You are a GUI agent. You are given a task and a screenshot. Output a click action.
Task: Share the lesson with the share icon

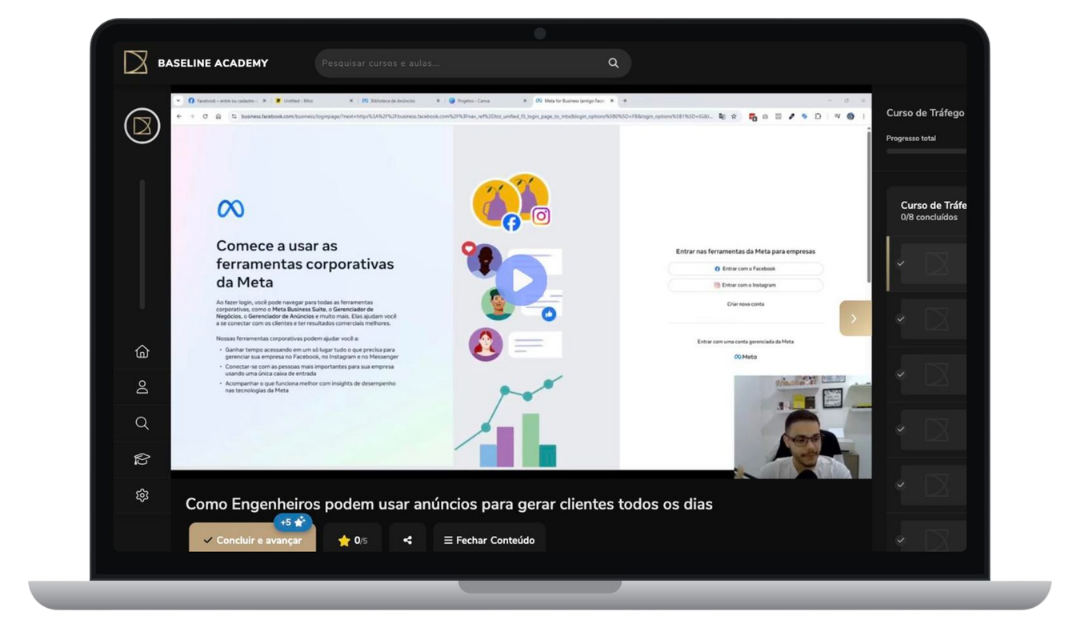pyautogui.click(x=407, y=541)
